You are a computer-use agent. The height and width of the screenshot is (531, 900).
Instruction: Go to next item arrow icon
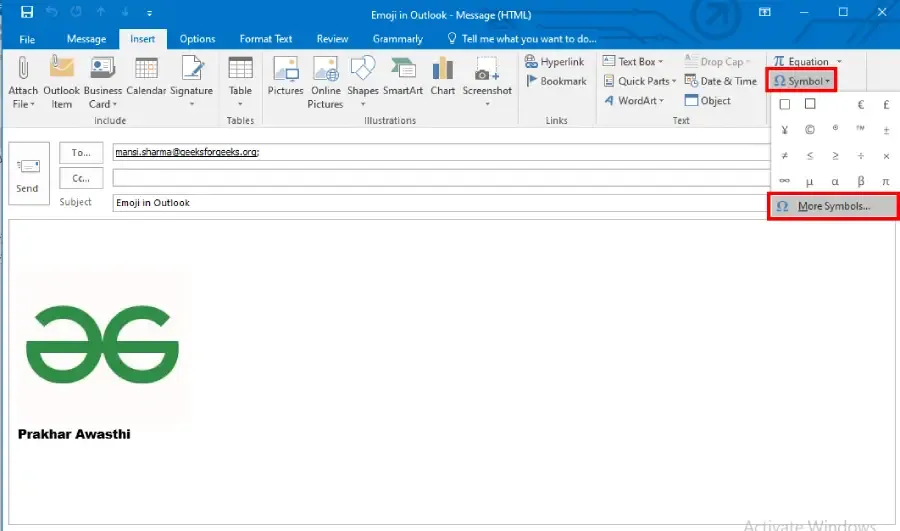coord(125,12)
